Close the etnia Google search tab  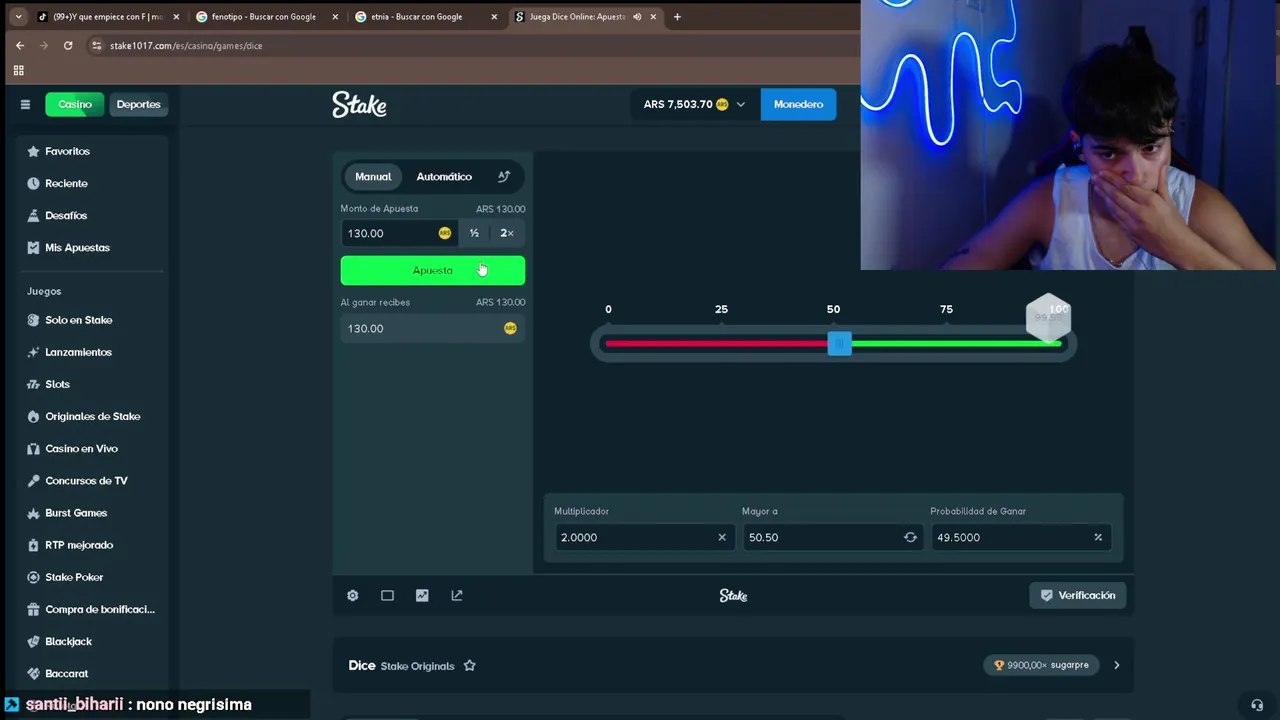click(x=495, y=17)
